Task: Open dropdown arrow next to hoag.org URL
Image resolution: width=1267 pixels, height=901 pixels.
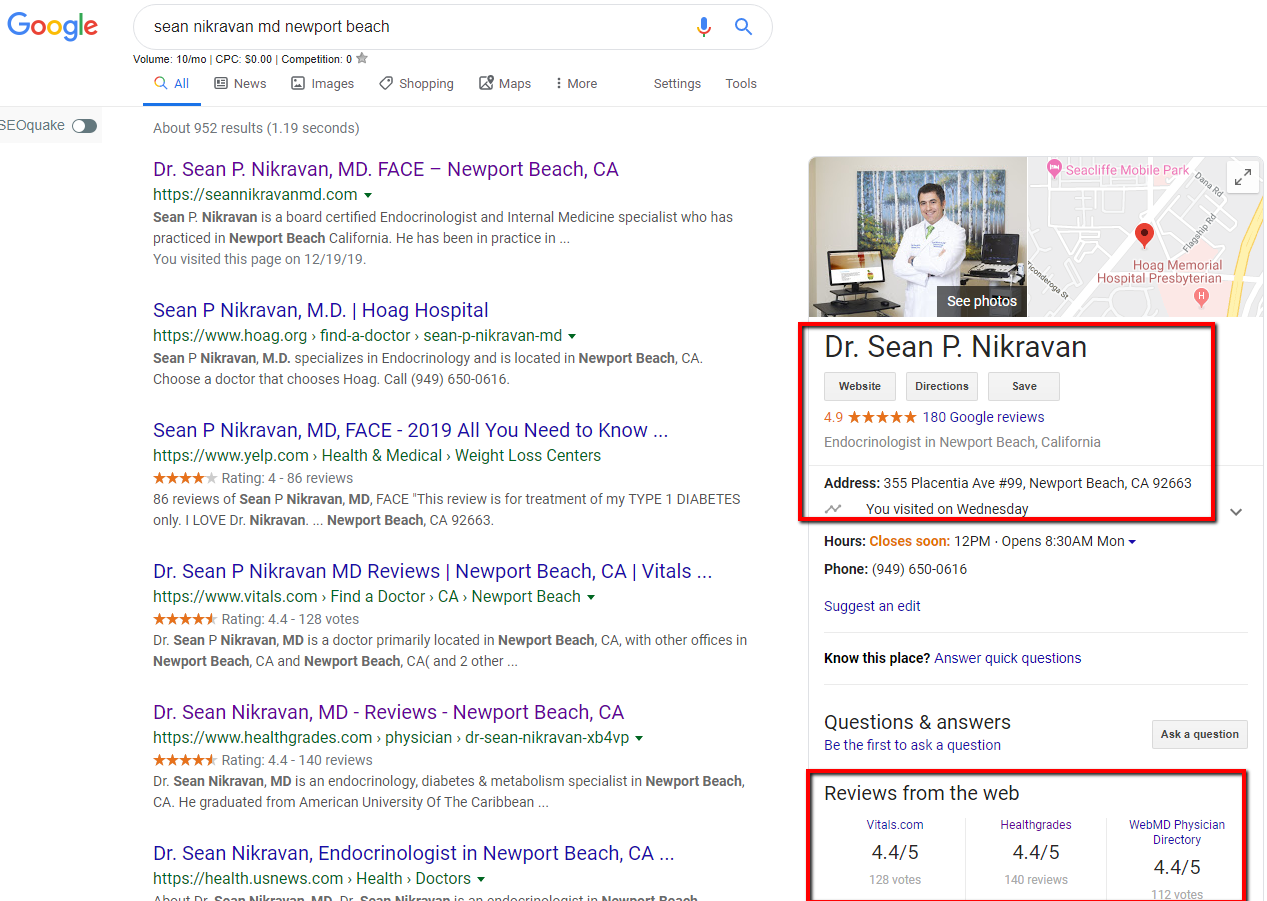Action: click(x=572, y=336)
